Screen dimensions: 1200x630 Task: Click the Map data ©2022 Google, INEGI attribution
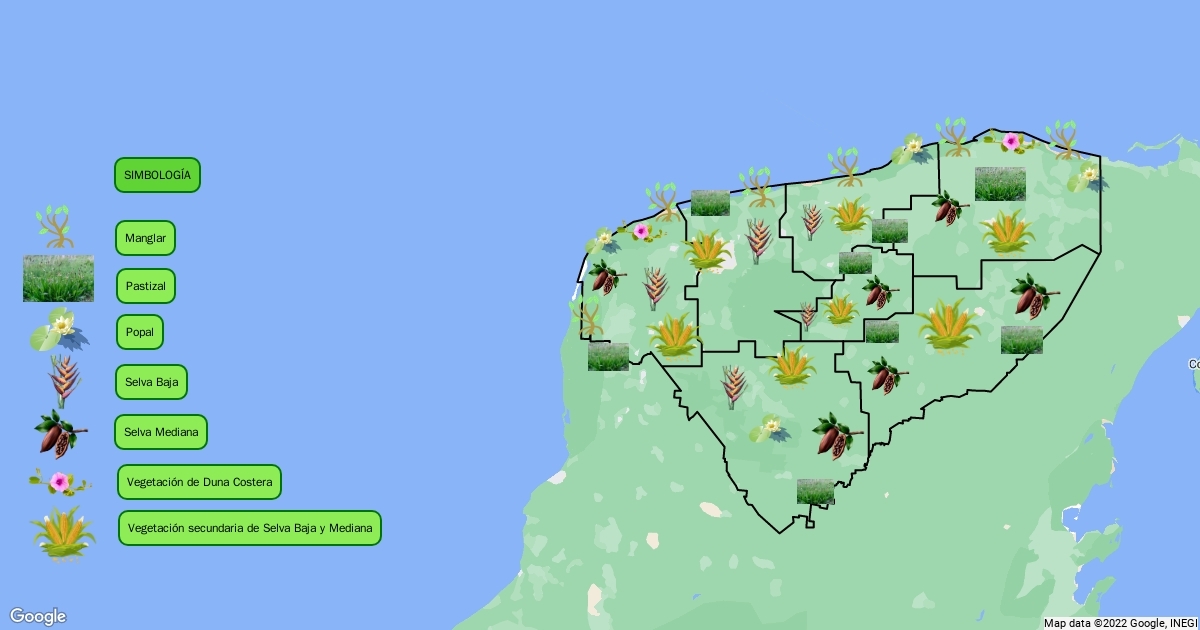pos(1119,623)
